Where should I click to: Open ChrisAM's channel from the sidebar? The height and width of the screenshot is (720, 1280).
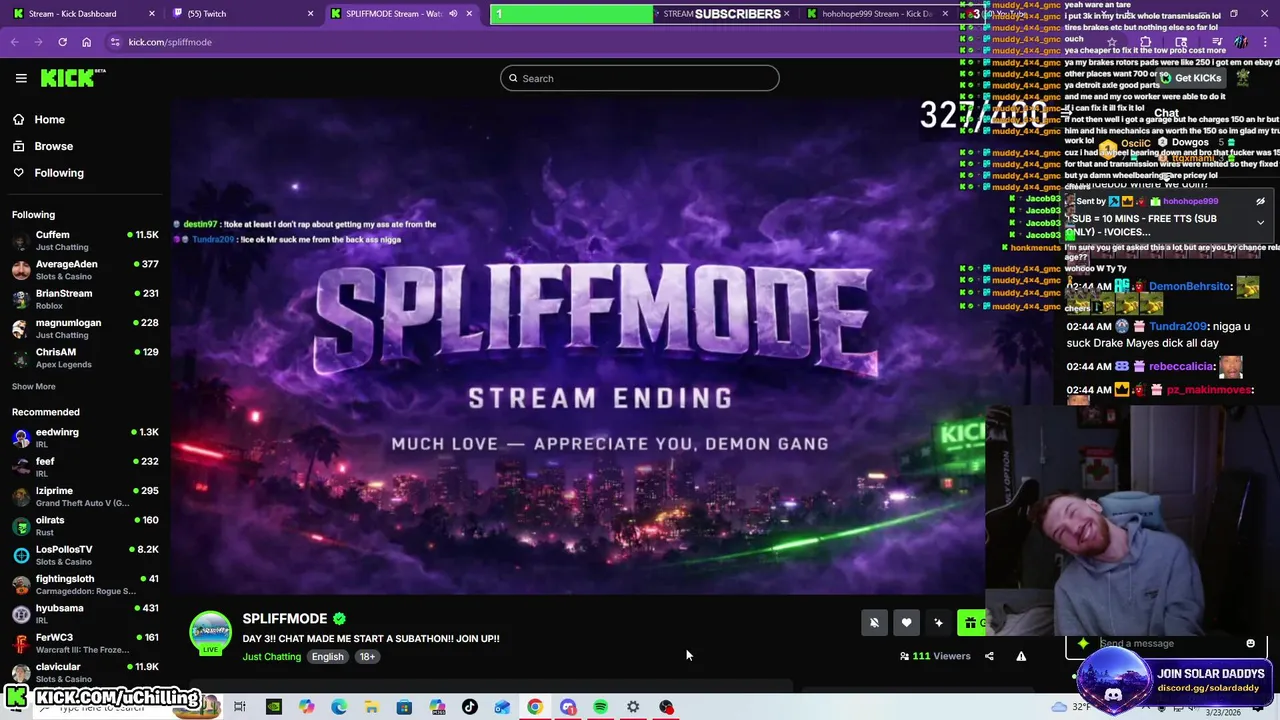[85, 358]
